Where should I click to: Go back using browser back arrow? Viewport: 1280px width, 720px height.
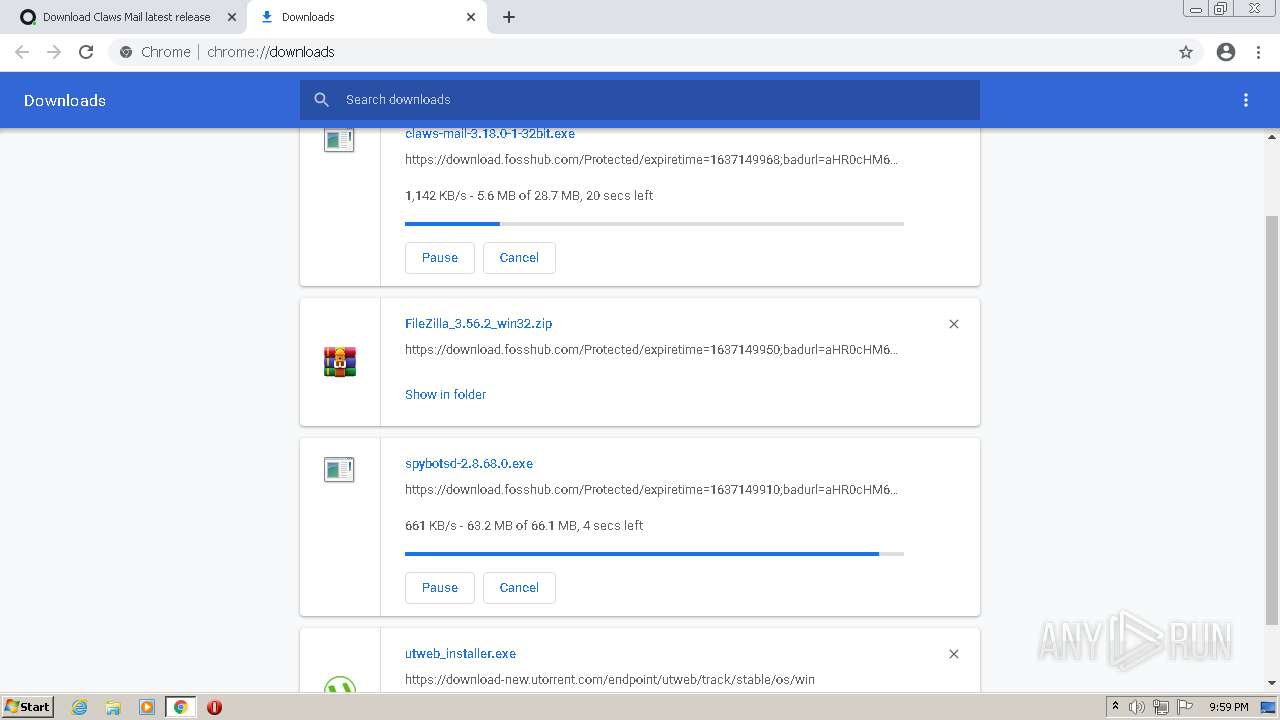pos(22,52)
